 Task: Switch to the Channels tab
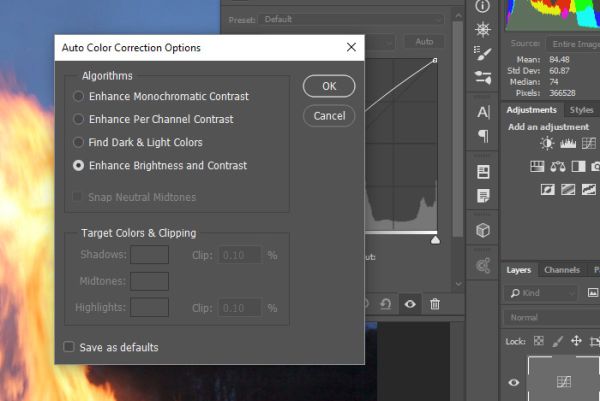pyautogui.click(x=561, y=270)
